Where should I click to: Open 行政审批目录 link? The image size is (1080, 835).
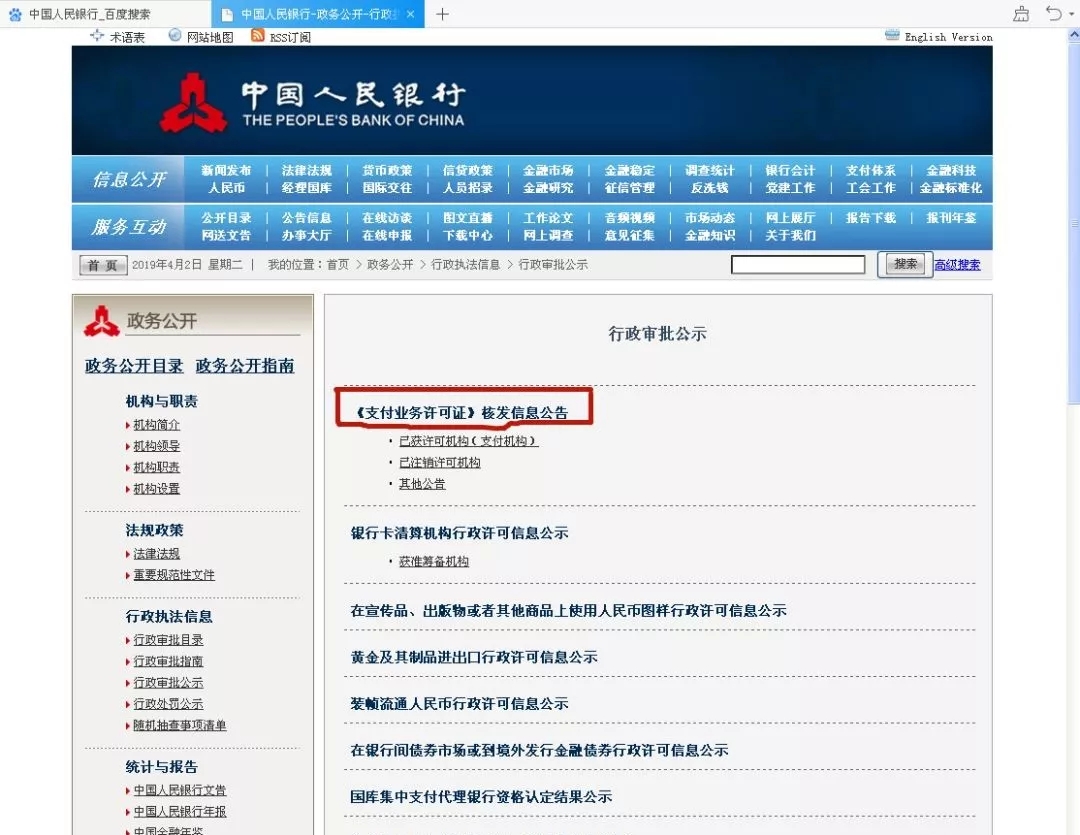click(168, 640)
